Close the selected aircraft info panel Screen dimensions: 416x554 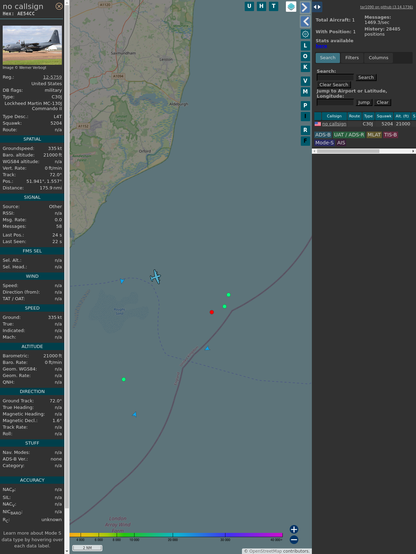[x=59, y=6]
